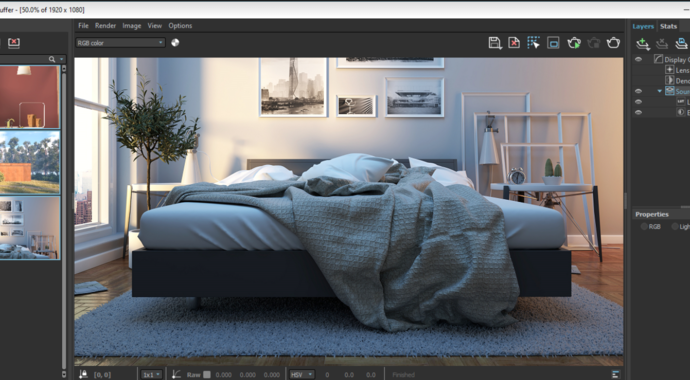Open the Render menu
690x380 pixels.
(x=106, y=26)
